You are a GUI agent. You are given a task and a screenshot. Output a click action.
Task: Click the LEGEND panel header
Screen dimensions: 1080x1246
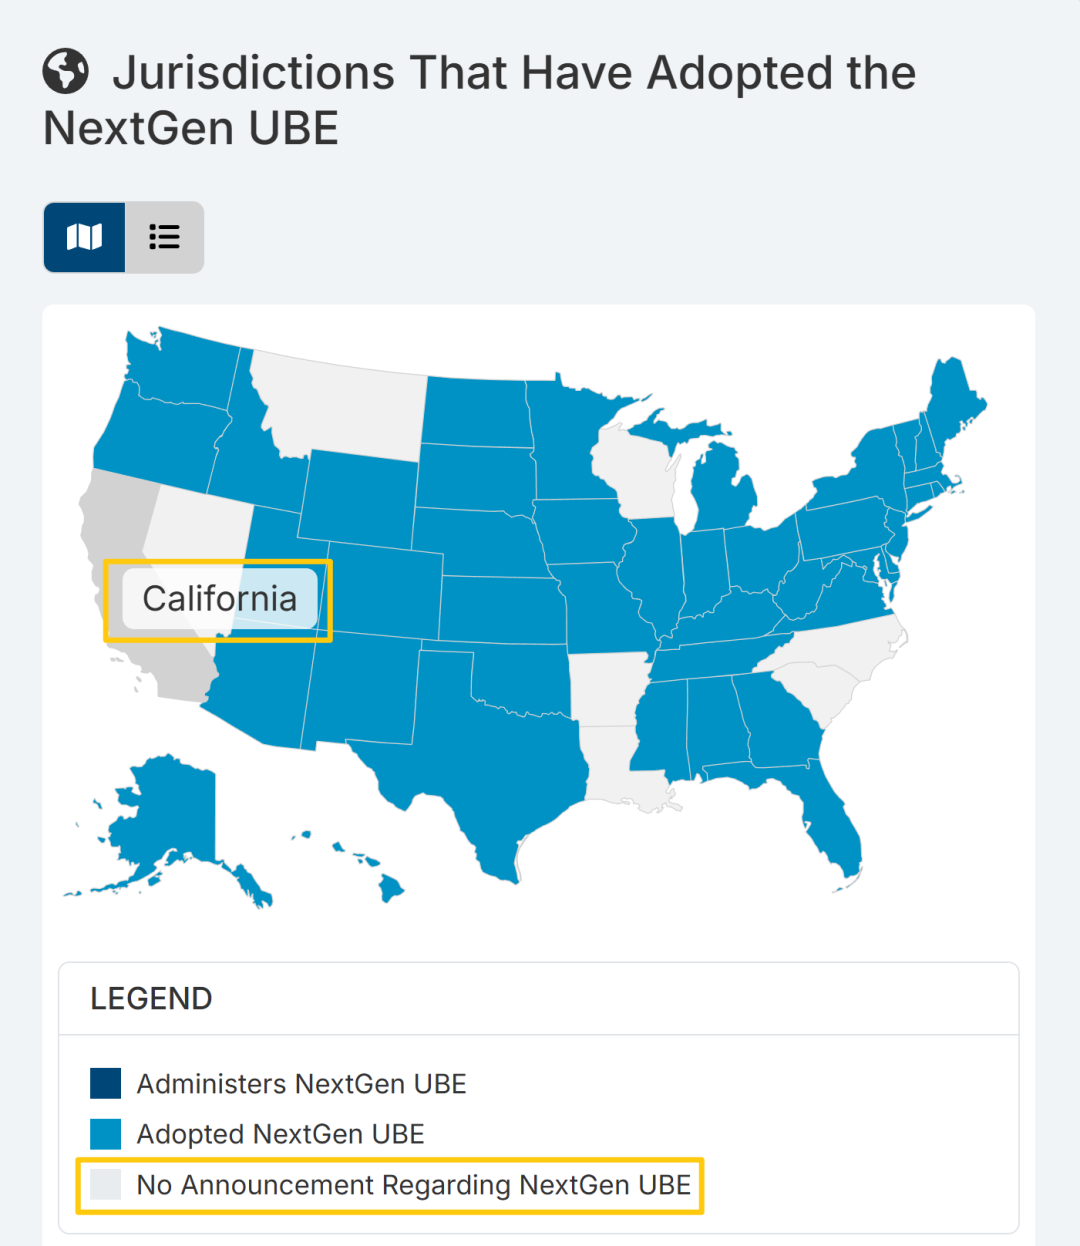pyautogui.click(x=151, y=998)
